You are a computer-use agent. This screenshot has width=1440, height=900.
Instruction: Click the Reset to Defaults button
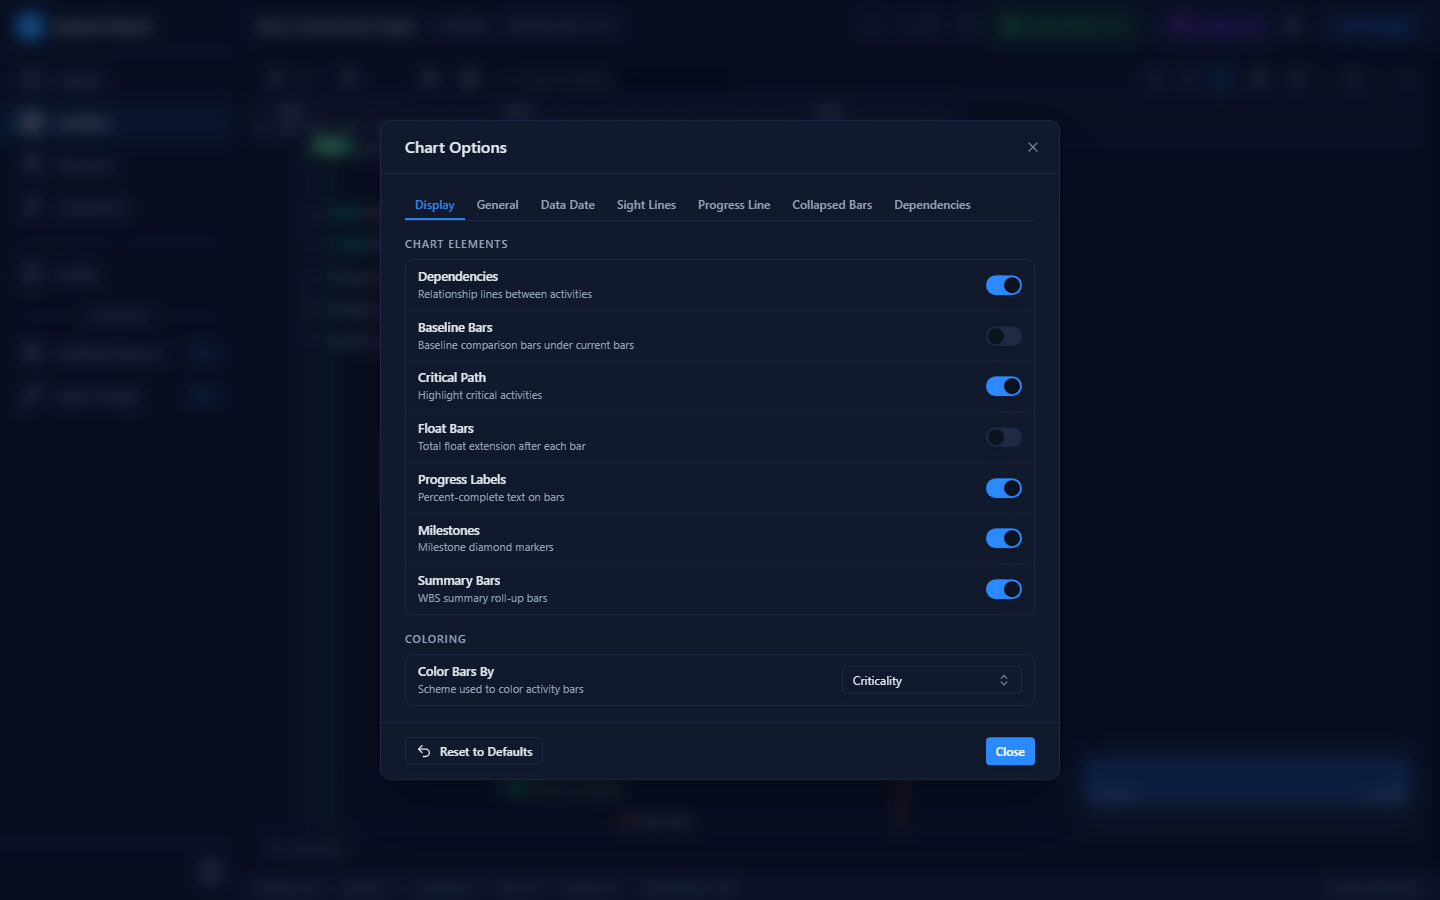474,751
